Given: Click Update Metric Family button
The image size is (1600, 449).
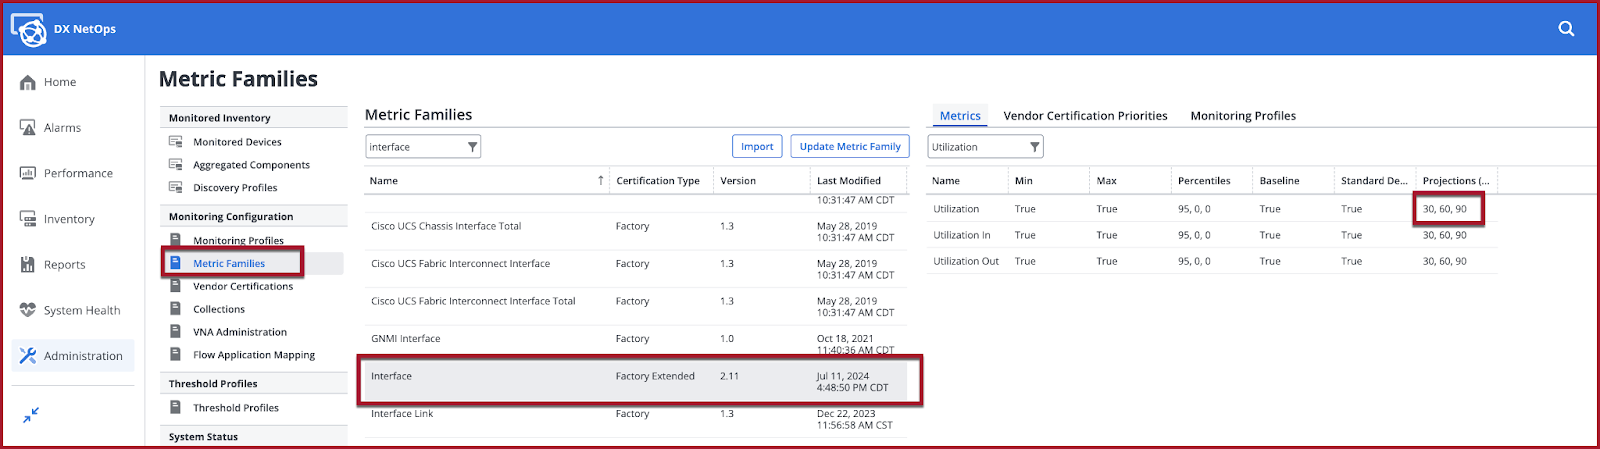Looking at the screenshot, I should pyautogui.click(x=850, y=146).
